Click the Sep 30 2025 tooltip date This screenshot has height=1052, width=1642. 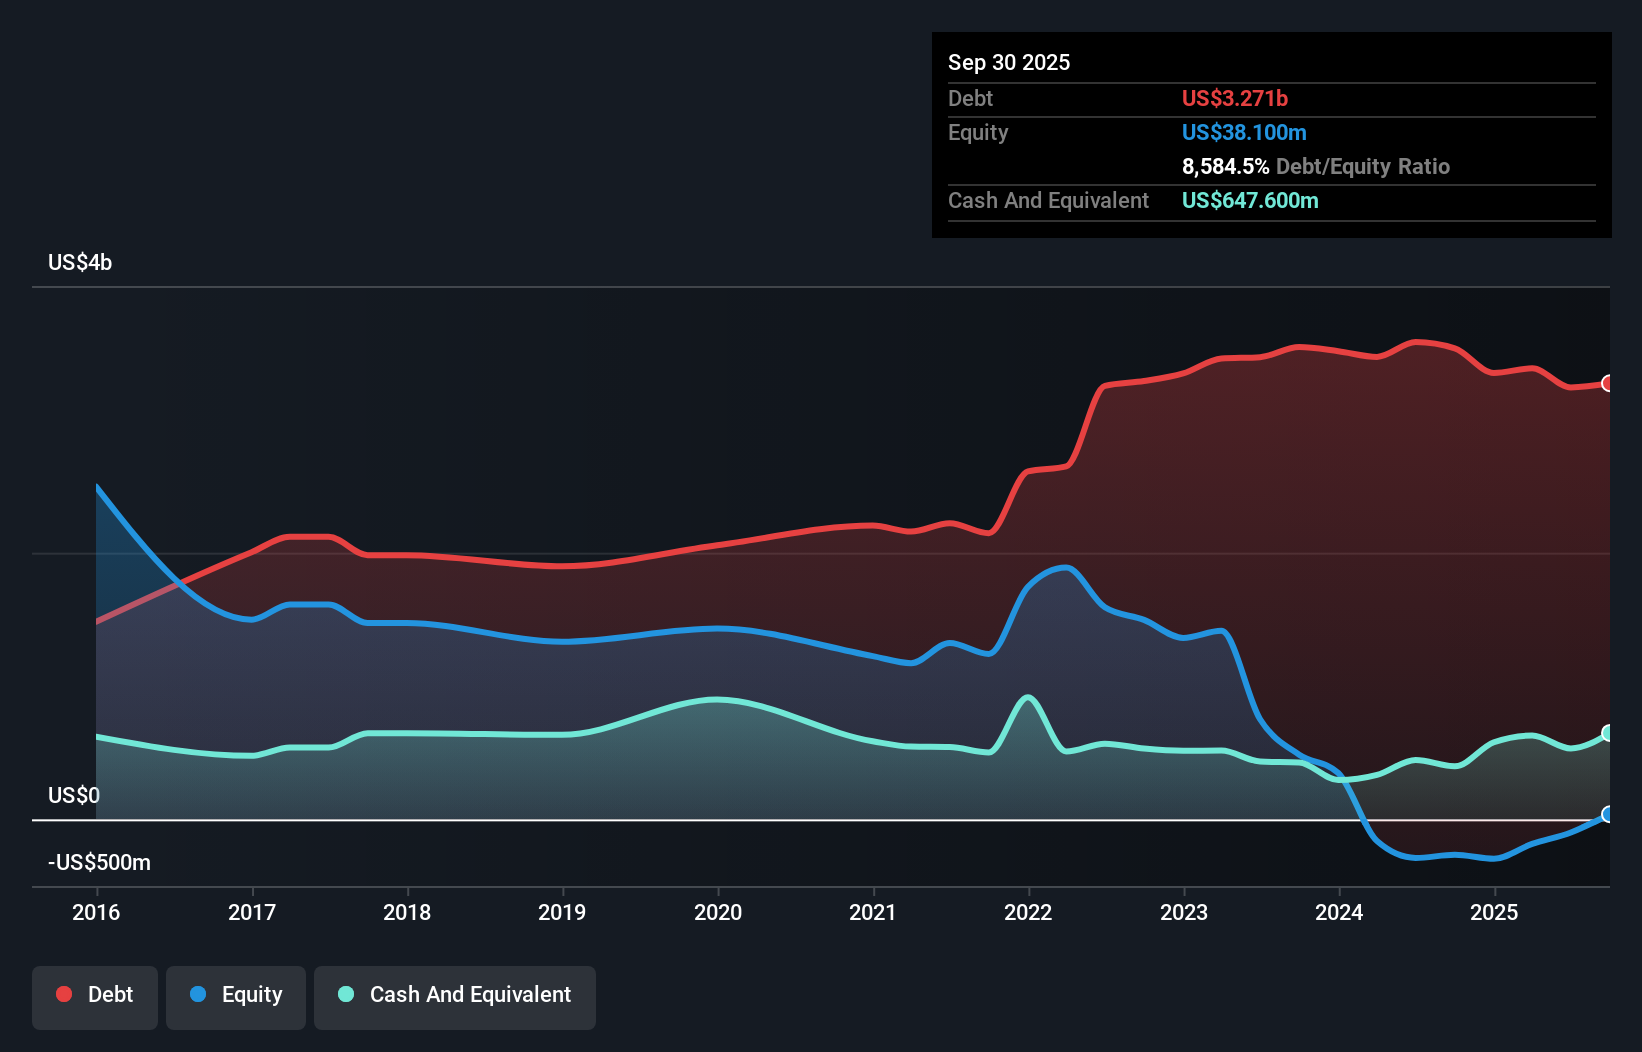(x=1009, y=62)
